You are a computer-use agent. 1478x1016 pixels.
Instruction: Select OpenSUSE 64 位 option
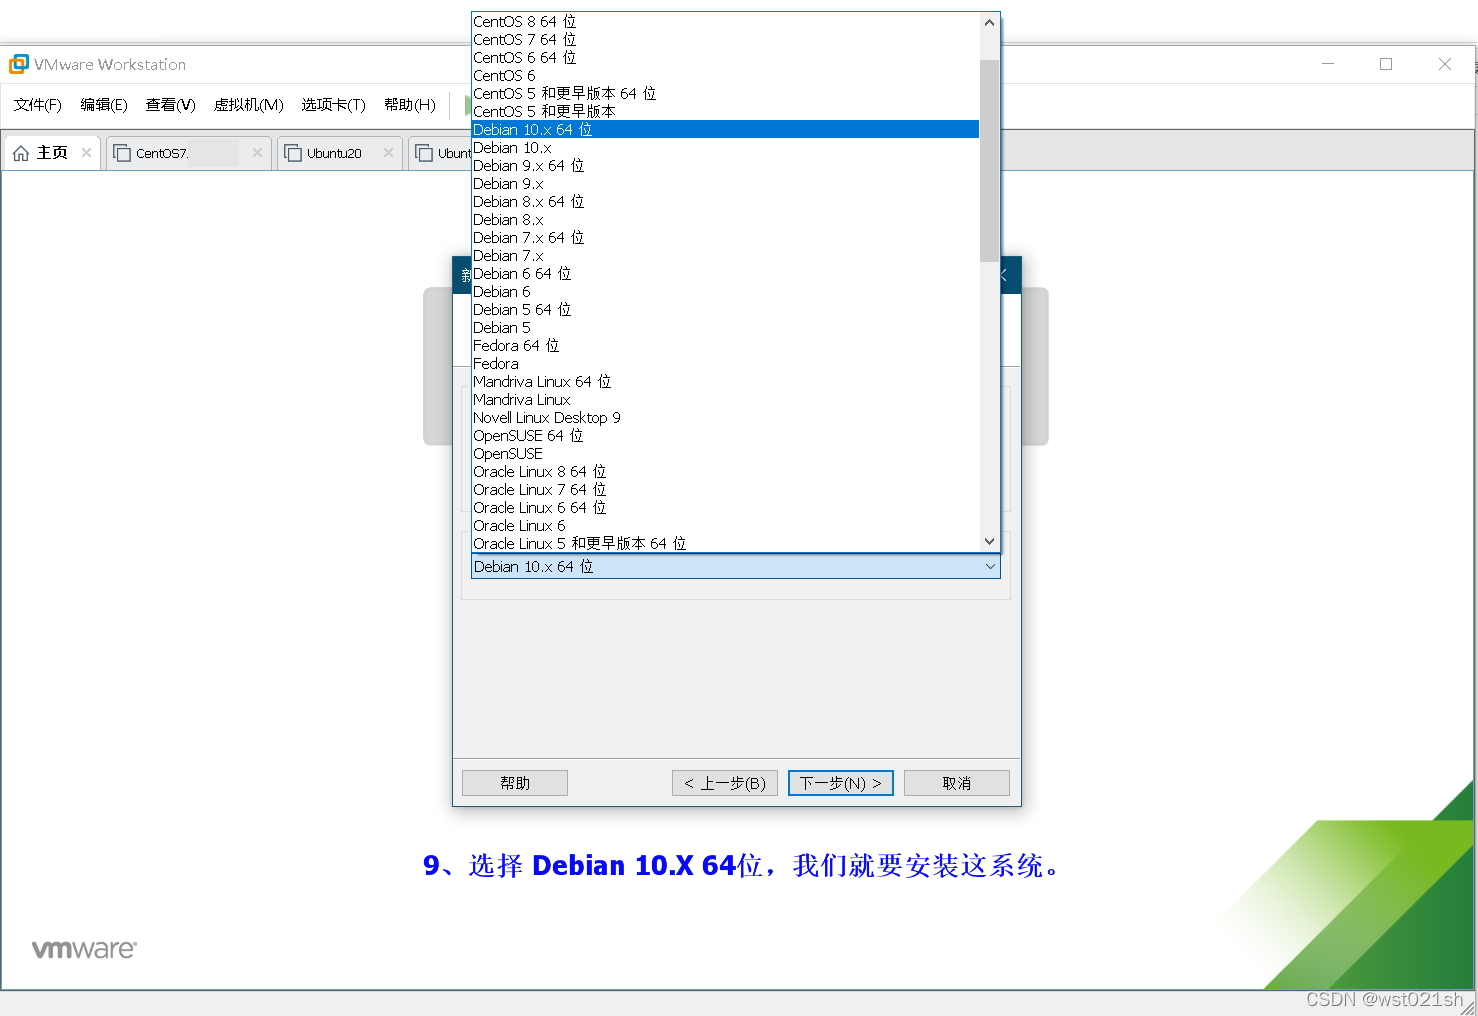(725, 436)
